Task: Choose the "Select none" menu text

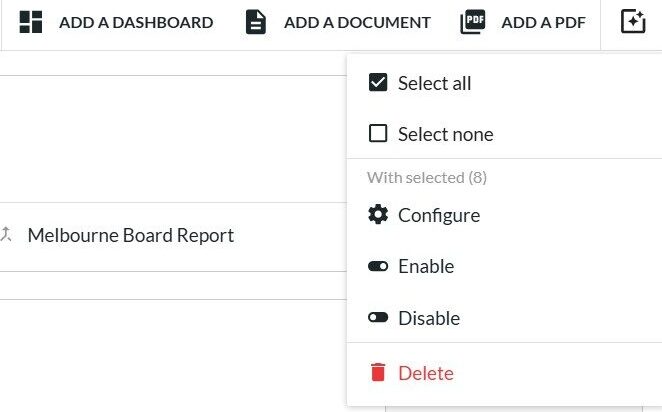Action: pos(445,134)
